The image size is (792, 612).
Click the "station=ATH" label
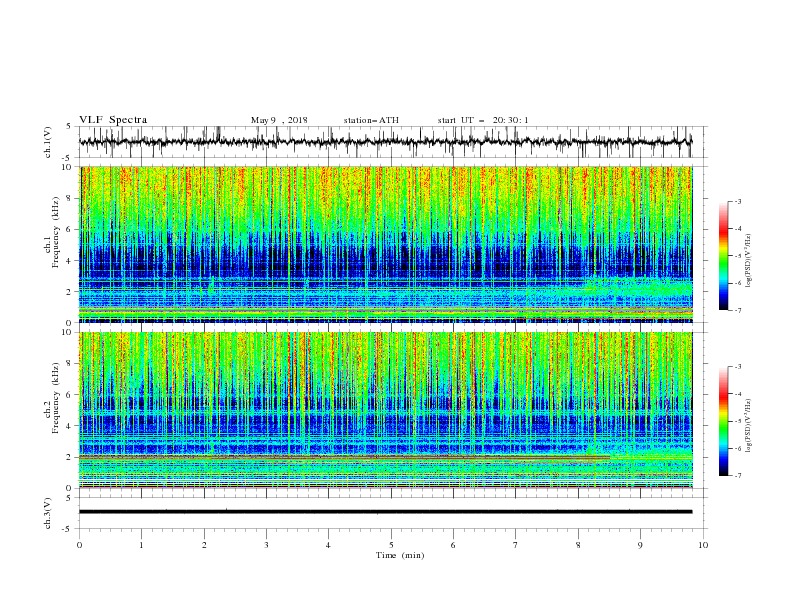point(371,120)
